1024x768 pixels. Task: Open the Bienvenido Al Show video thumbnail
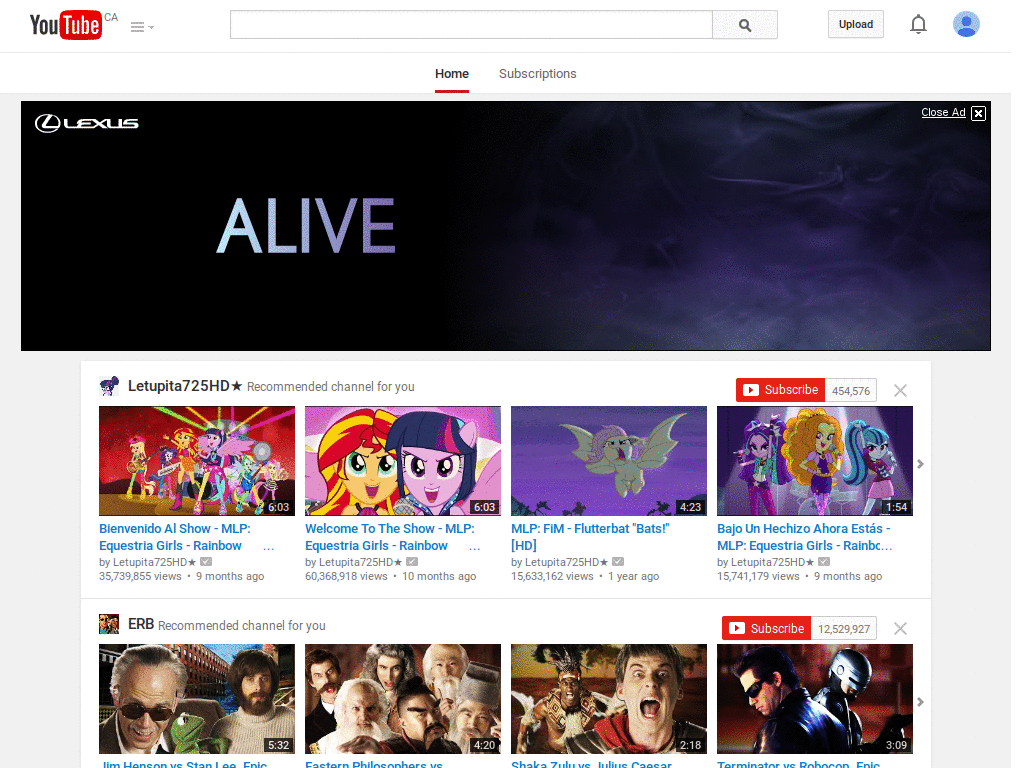(x=197, y=461)
